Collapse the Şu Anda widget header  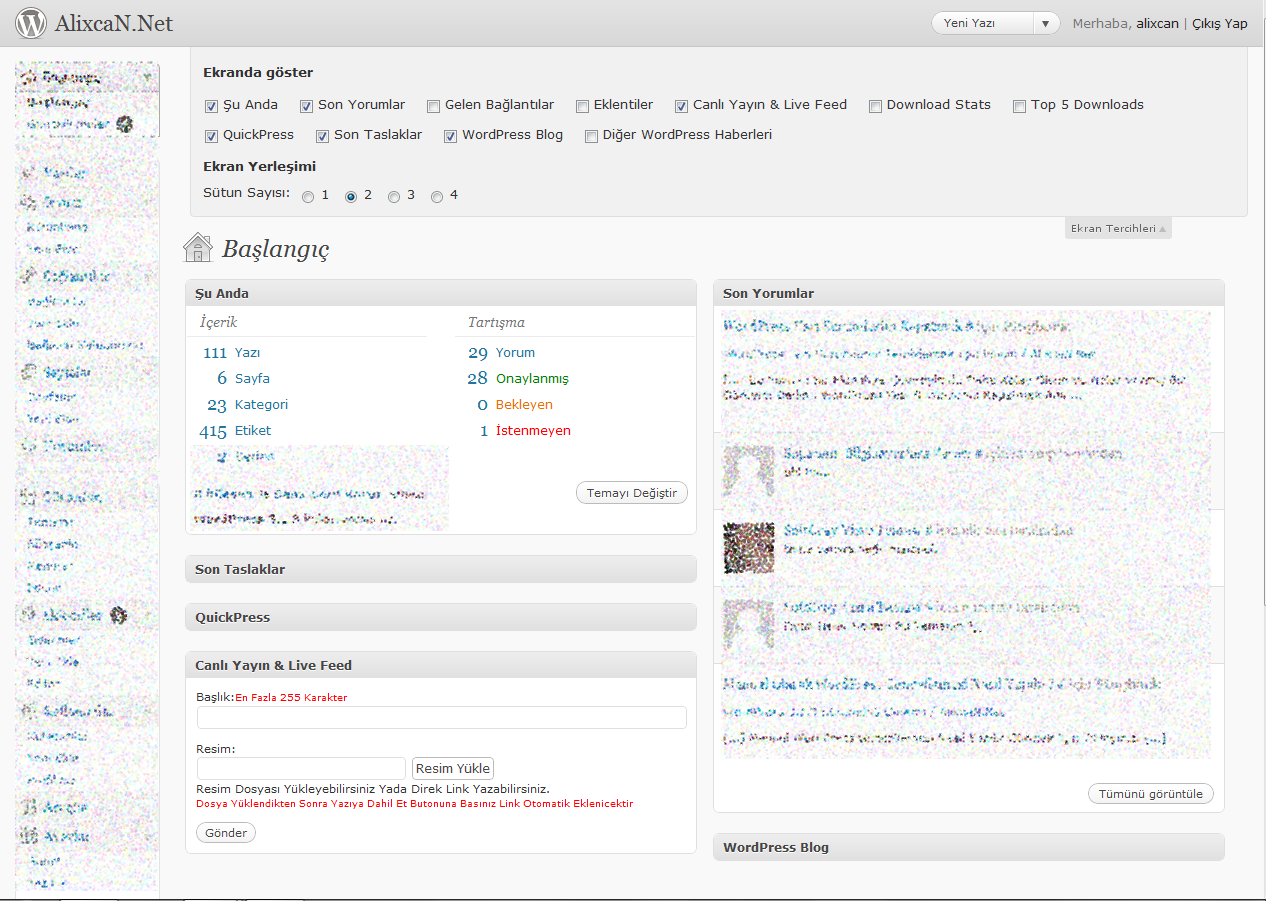tap(441, 293)
